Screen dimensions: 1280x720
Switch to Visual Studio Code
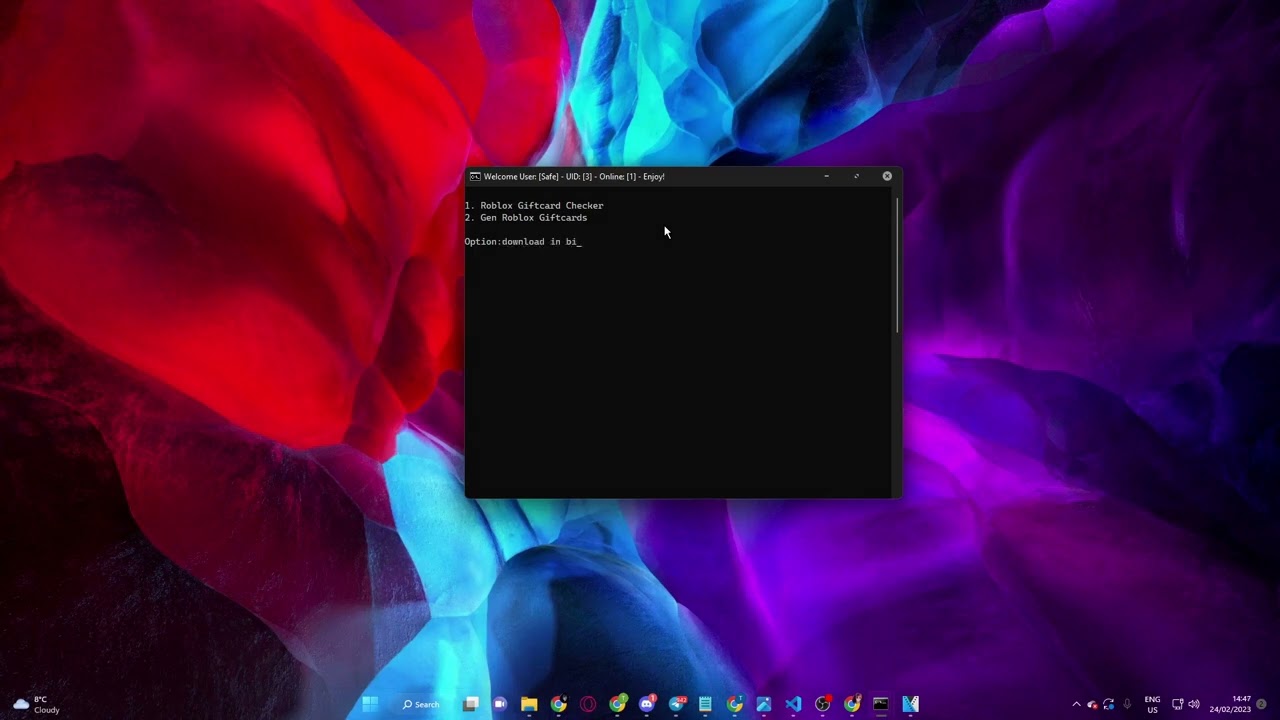[x=793, y=704]
